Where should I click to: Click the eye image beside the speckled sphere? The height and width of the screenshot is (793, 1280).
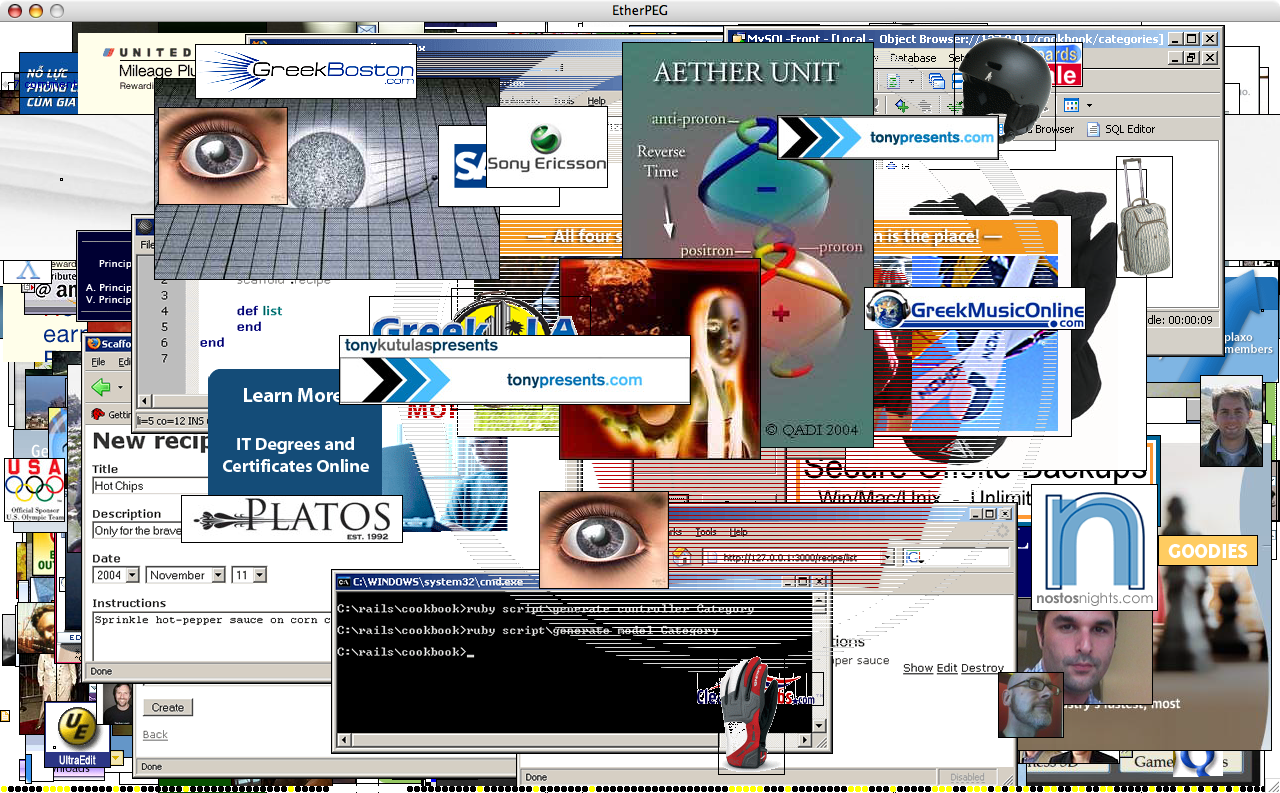click(221, 156)
